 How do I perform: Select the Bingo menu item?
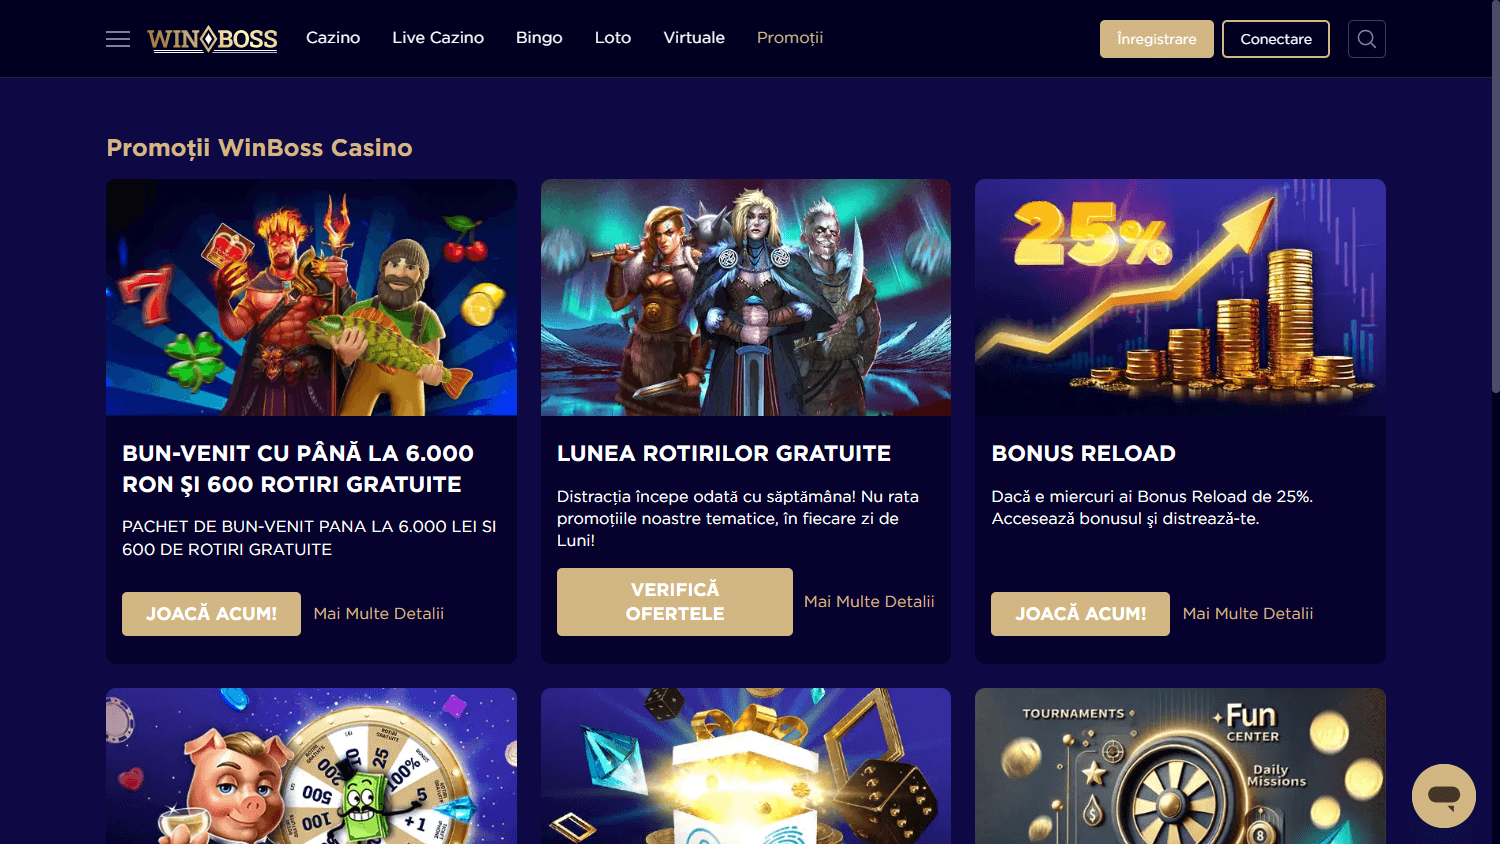[539, 38]
